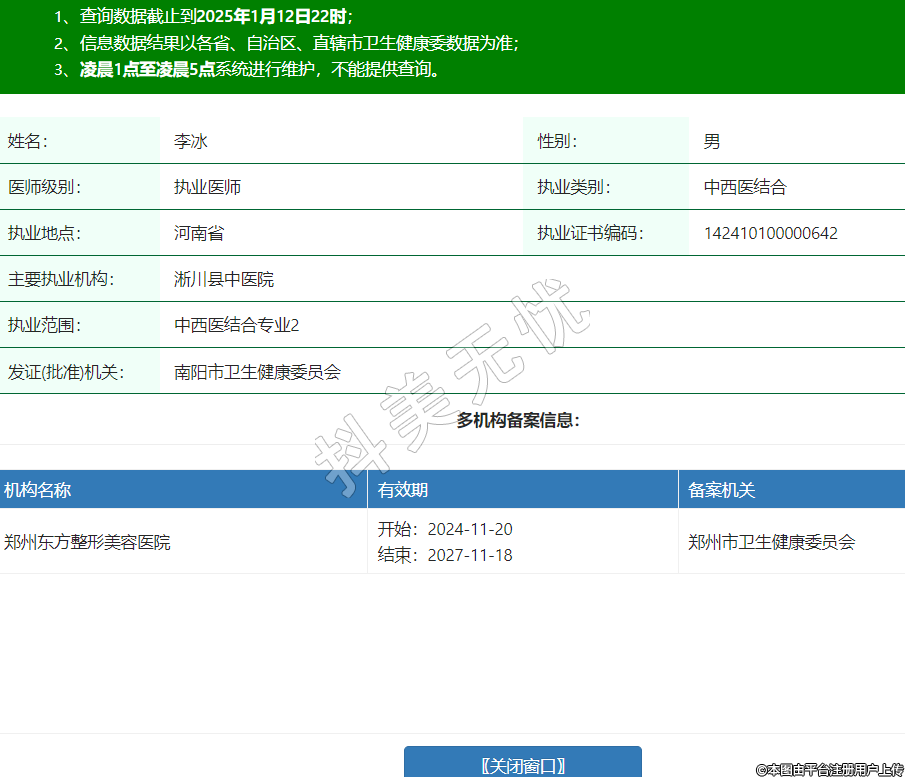This screenshot has height=777, width=905.
Task: Click the end date 2027-11-18
Action: [x=469, y=555]
